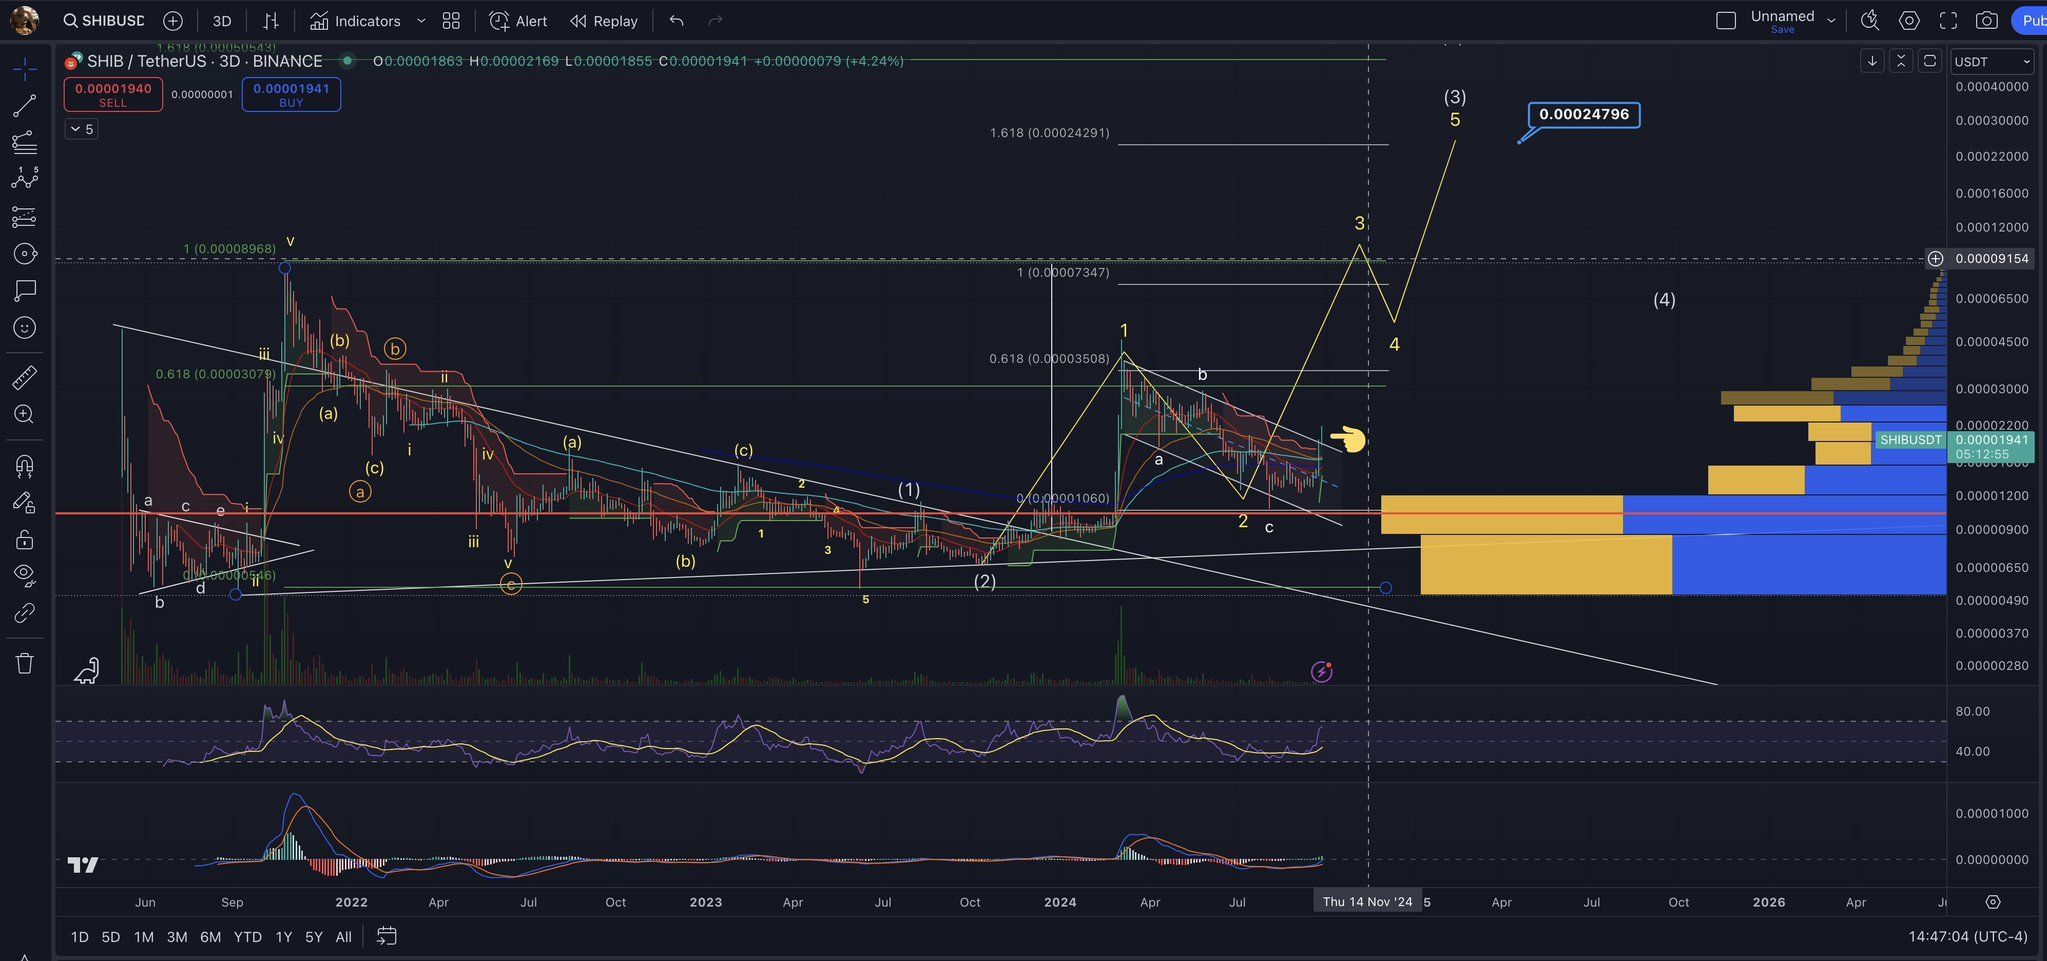Open the chart type bars menu
The image size is (2047, 961).
point(271,21)
